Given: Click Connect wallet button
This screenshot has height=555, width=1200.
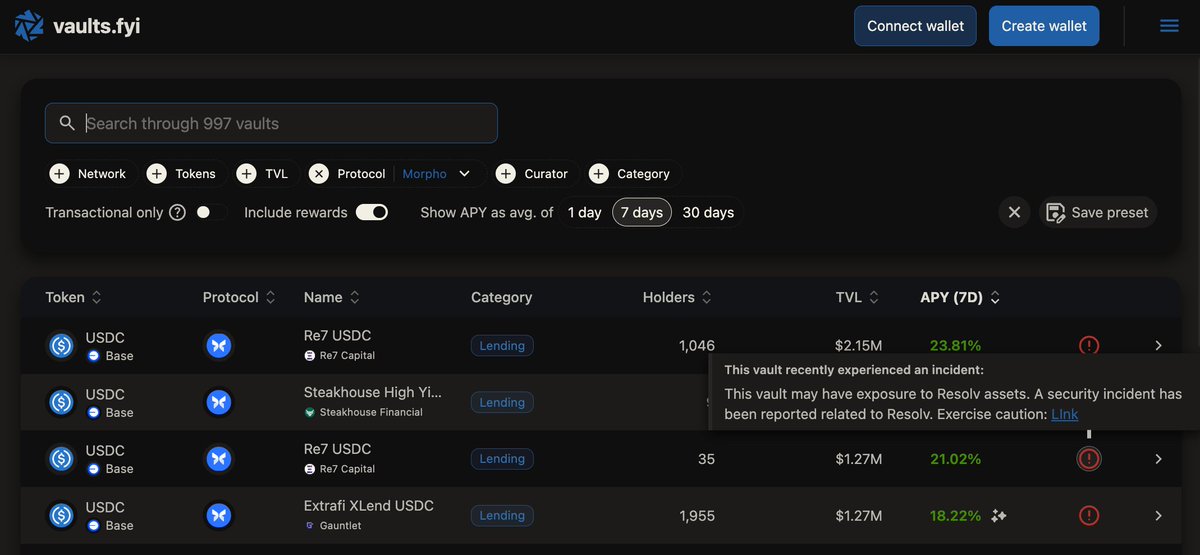Looking at the screenshot, I should tap(915, 26).
